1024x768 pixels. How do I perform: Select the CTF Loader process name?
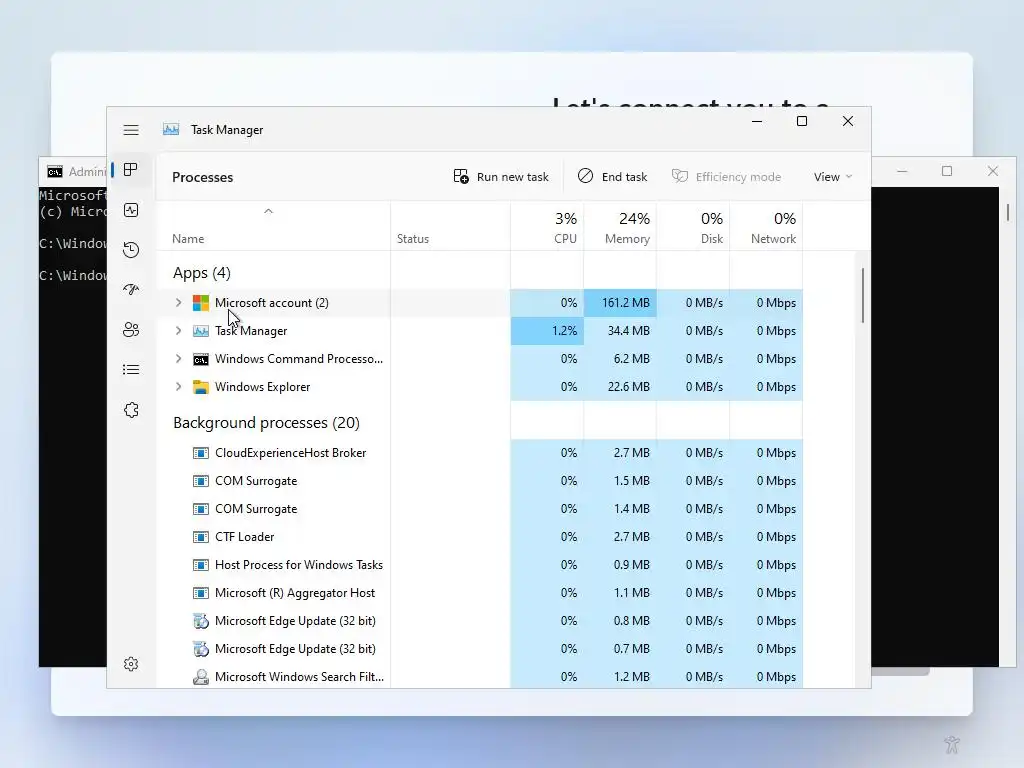click(244, 537)
